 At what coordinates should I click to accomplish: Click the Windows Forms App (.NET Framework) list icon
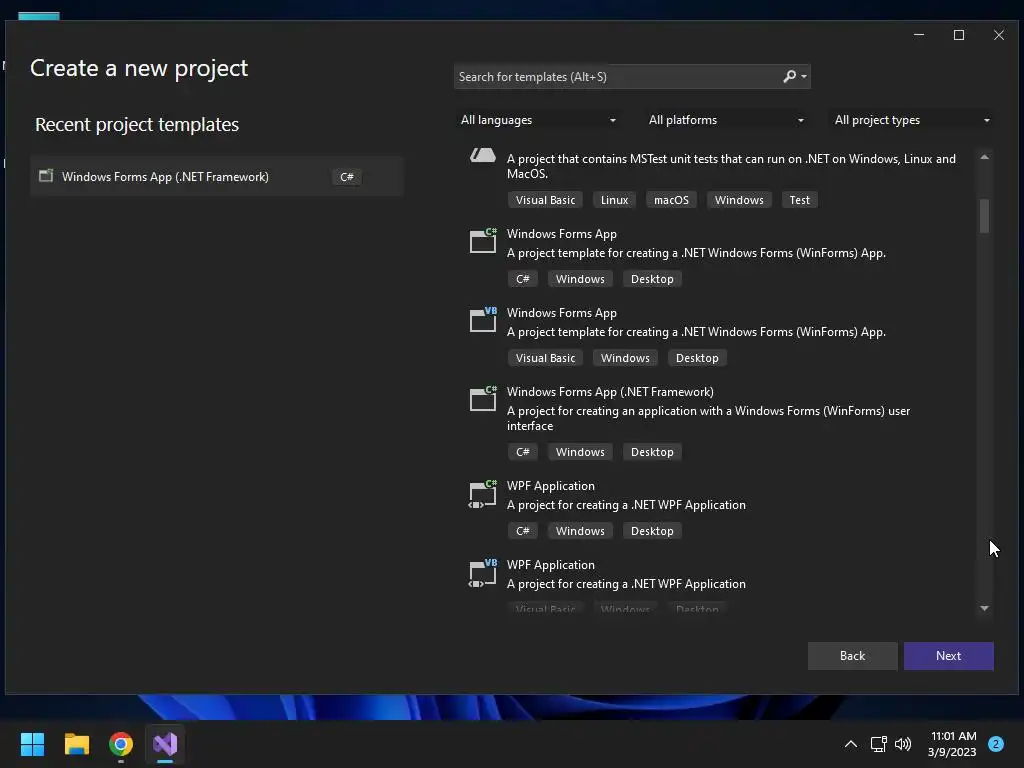[x=483, y=398]
